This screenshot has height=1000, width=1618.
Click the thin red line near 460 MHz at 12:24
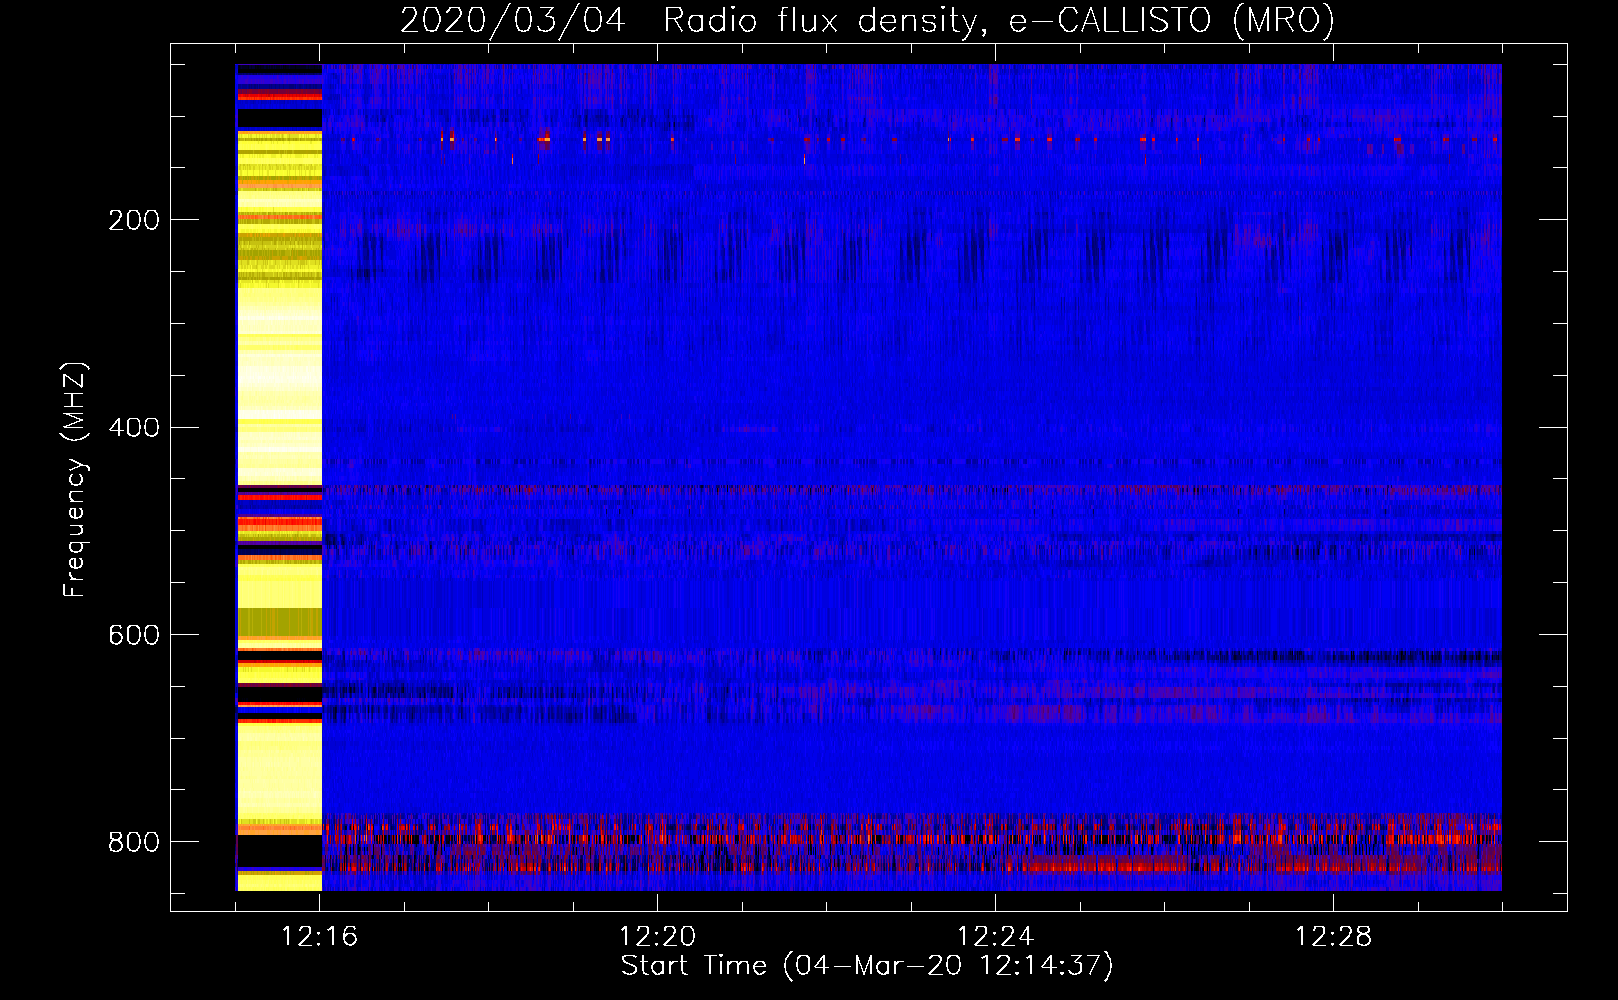click(995, 490)
